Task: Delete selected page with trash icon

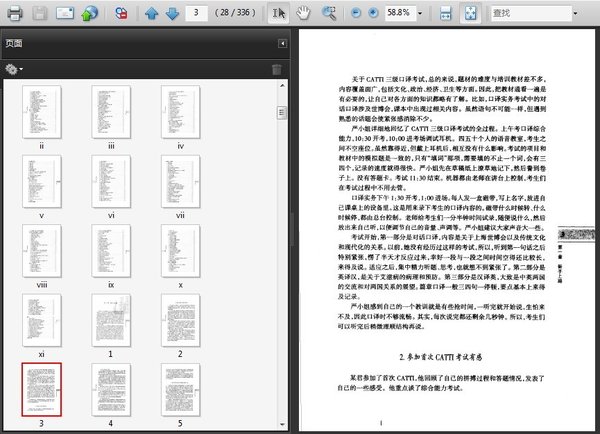Action: tap(277, 69)
